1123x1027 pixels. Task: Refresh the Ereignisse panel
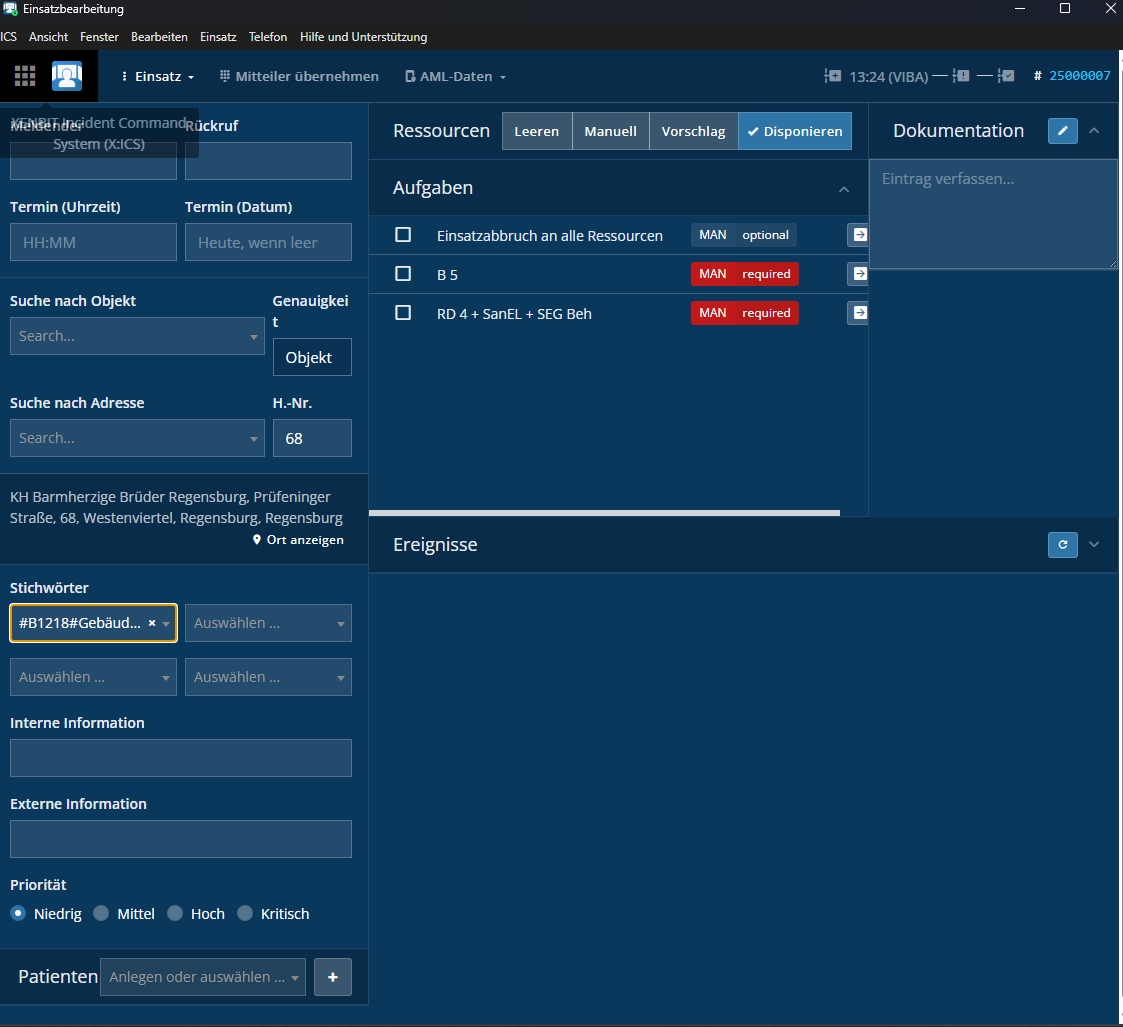click(x=1062, y=545)
